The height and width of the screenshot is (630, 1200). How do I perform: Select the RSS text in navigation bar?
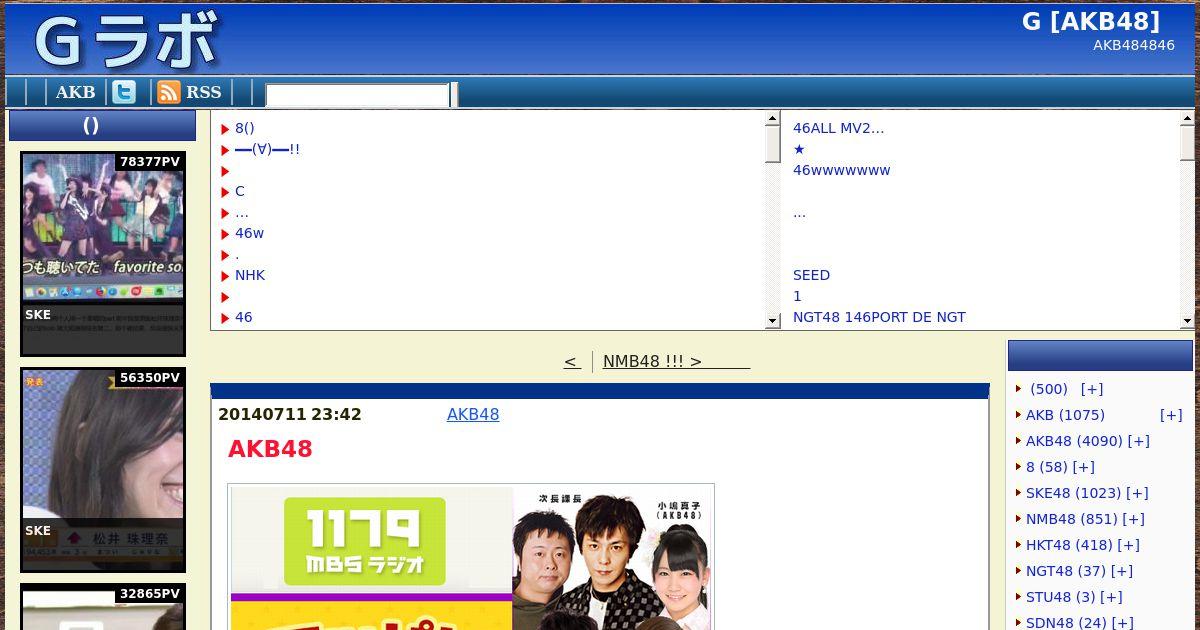[x=203, y=92]
